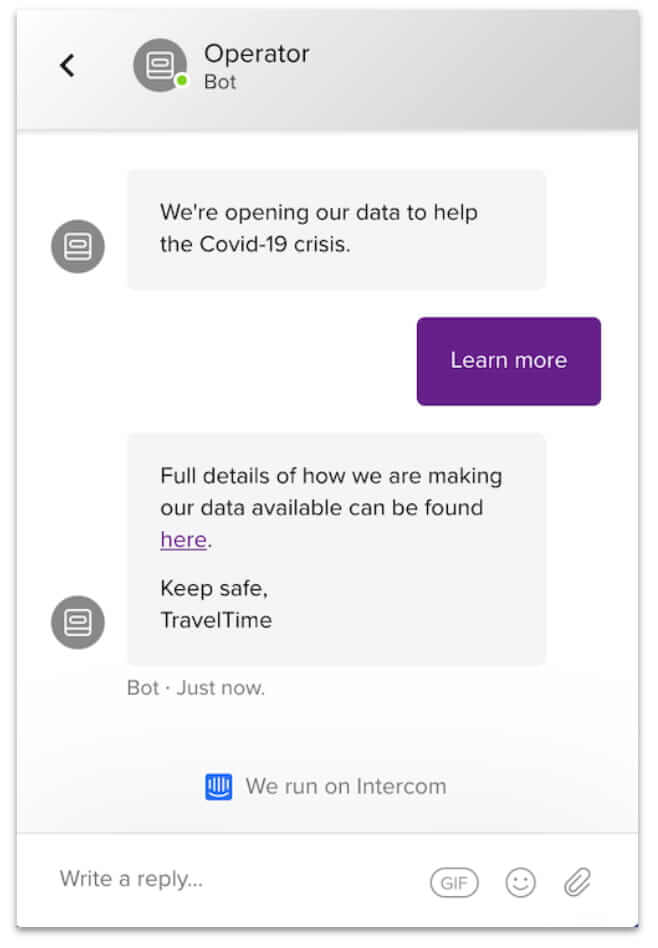Image resolution: width=658 pixels, height=948 pixels.
Task: Open the GIF picker
Action: (454, 882)
